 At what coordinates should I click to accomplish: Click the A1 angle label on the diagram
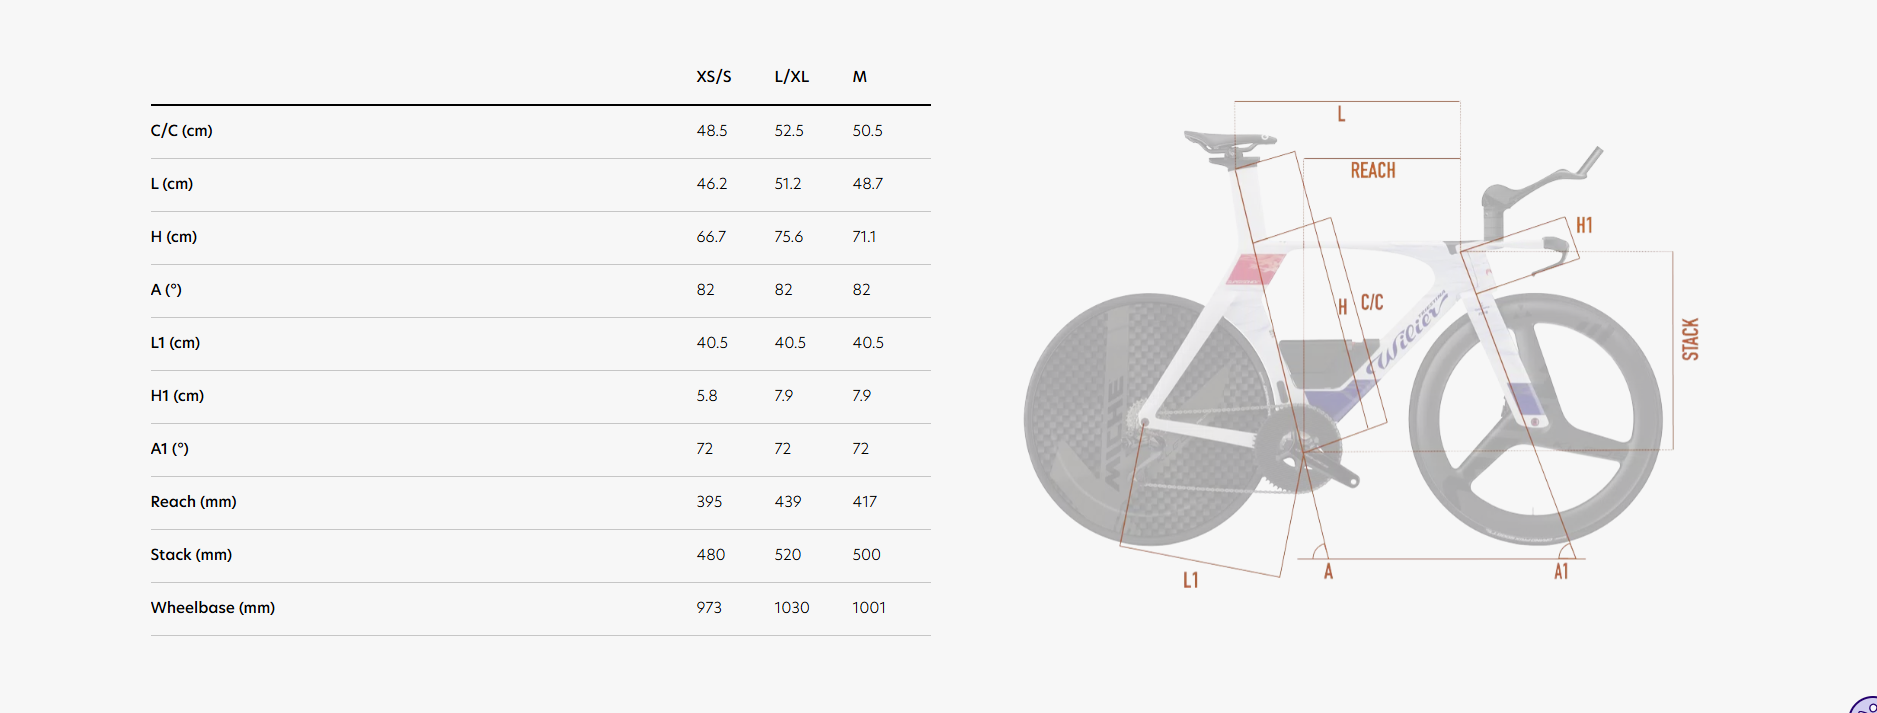(x=1561, y=572)
